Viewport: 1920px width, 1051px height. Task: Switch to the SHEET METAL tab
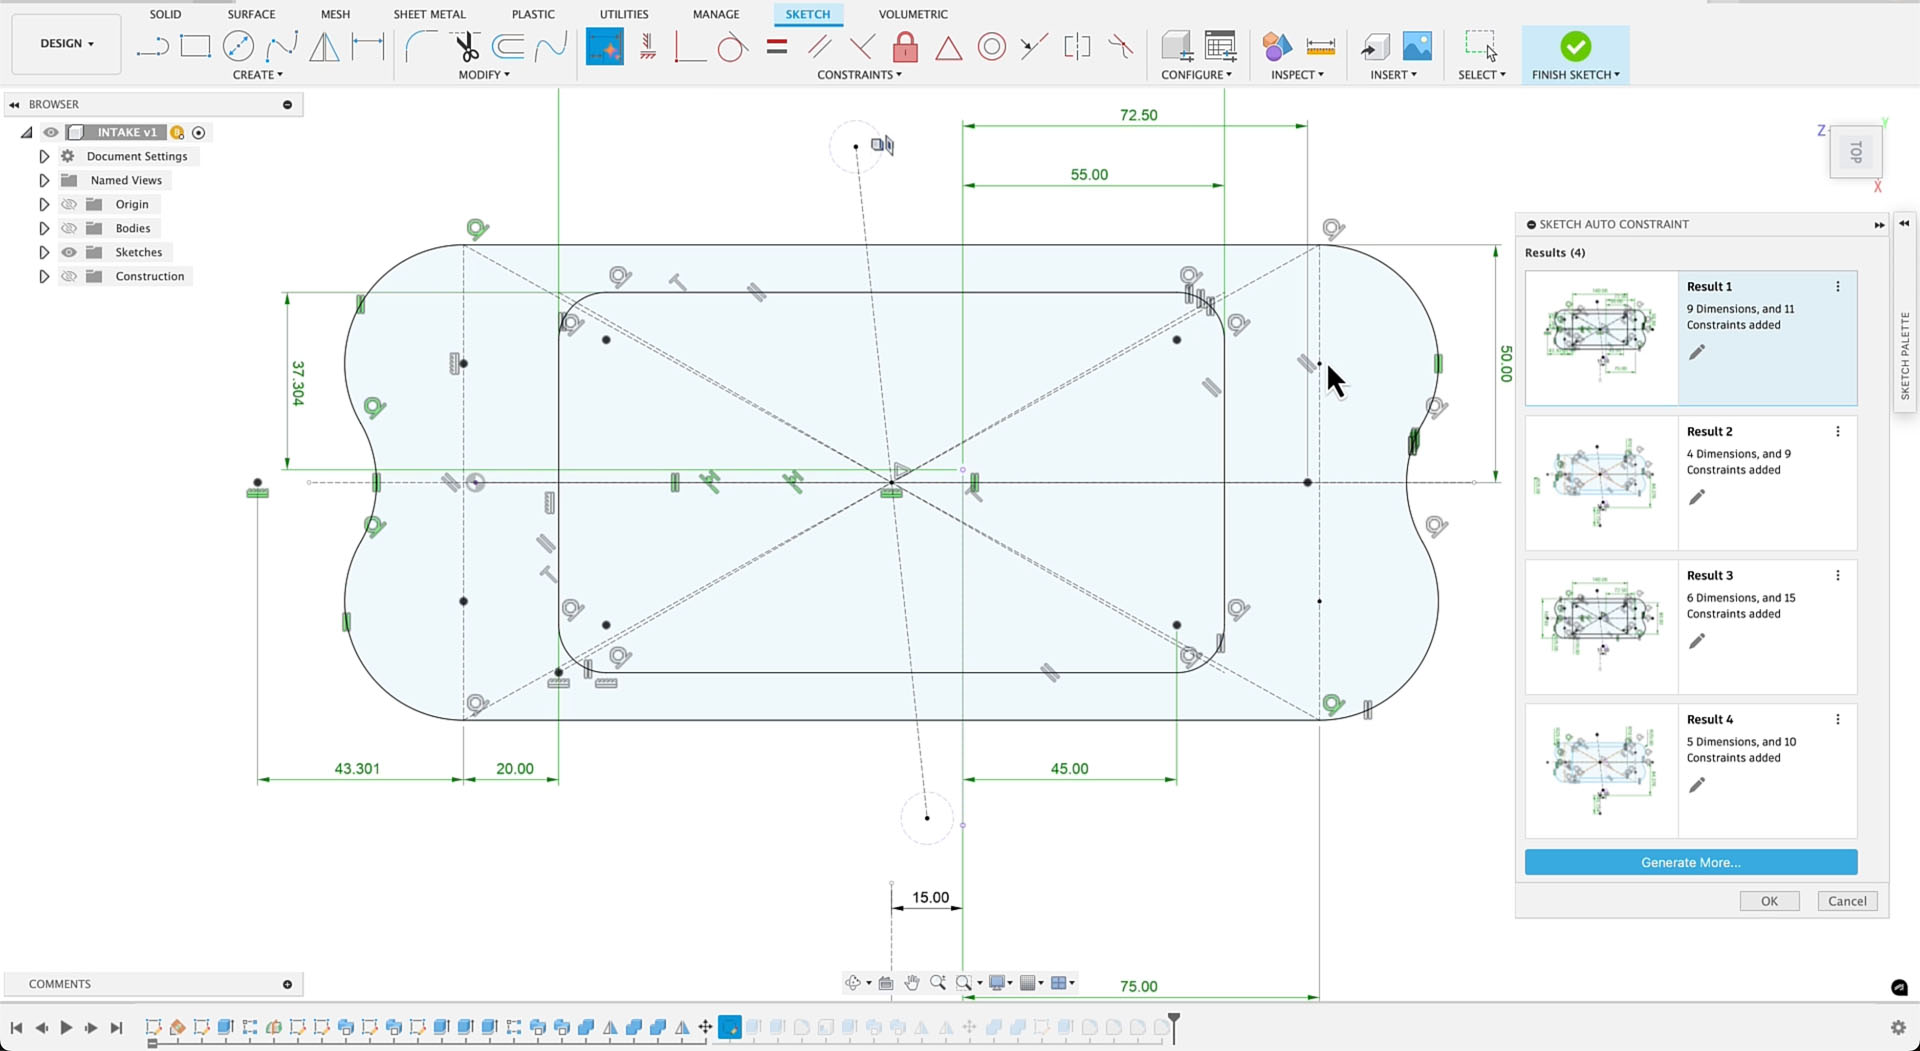tap(429, 14)
